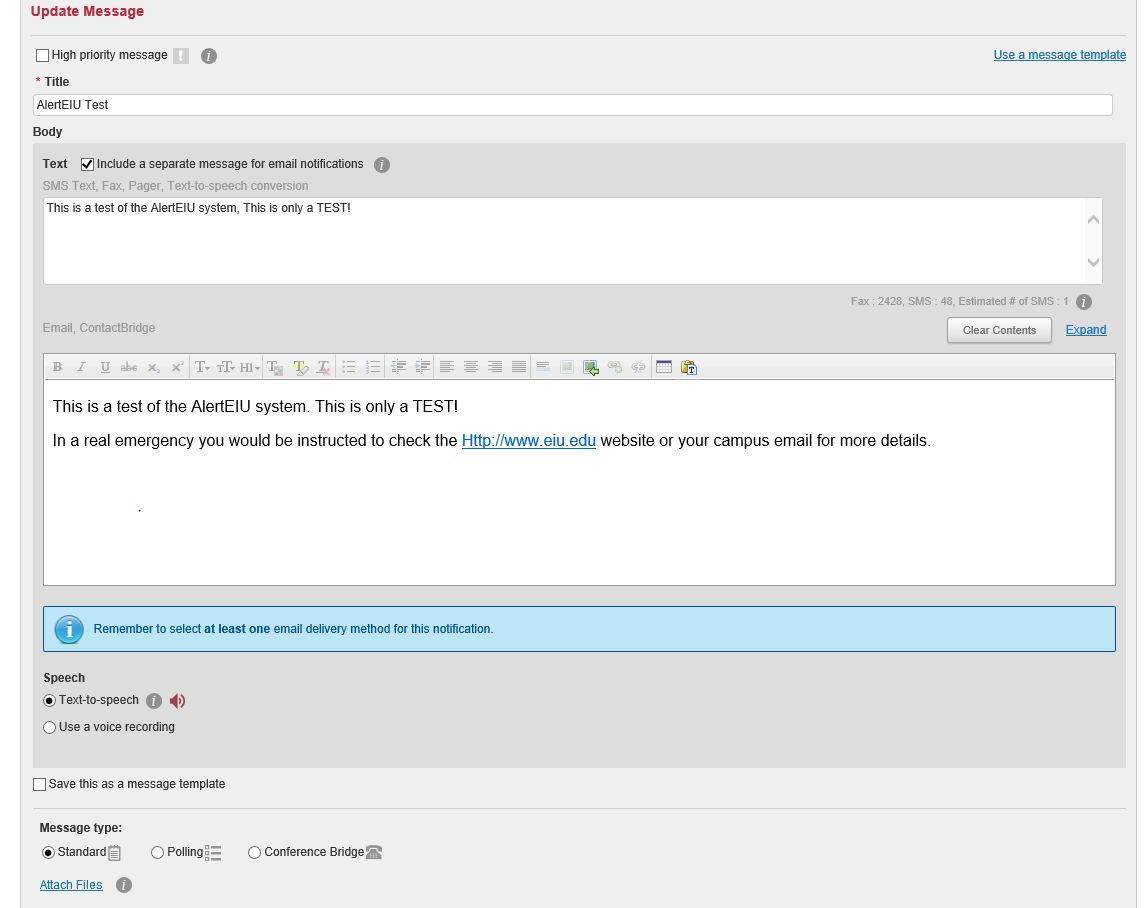Apply italic formatting in editor toolbar
The height and width of the screenshot is (908, 1148).
81,367
